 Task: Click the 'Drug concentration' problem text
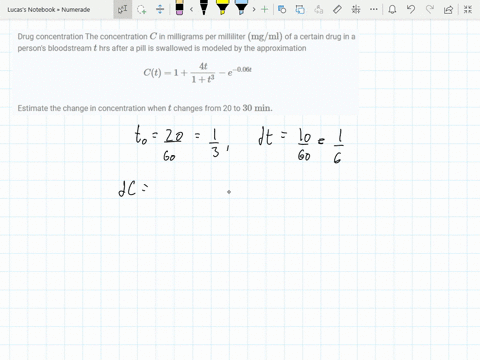pos(186,42)
